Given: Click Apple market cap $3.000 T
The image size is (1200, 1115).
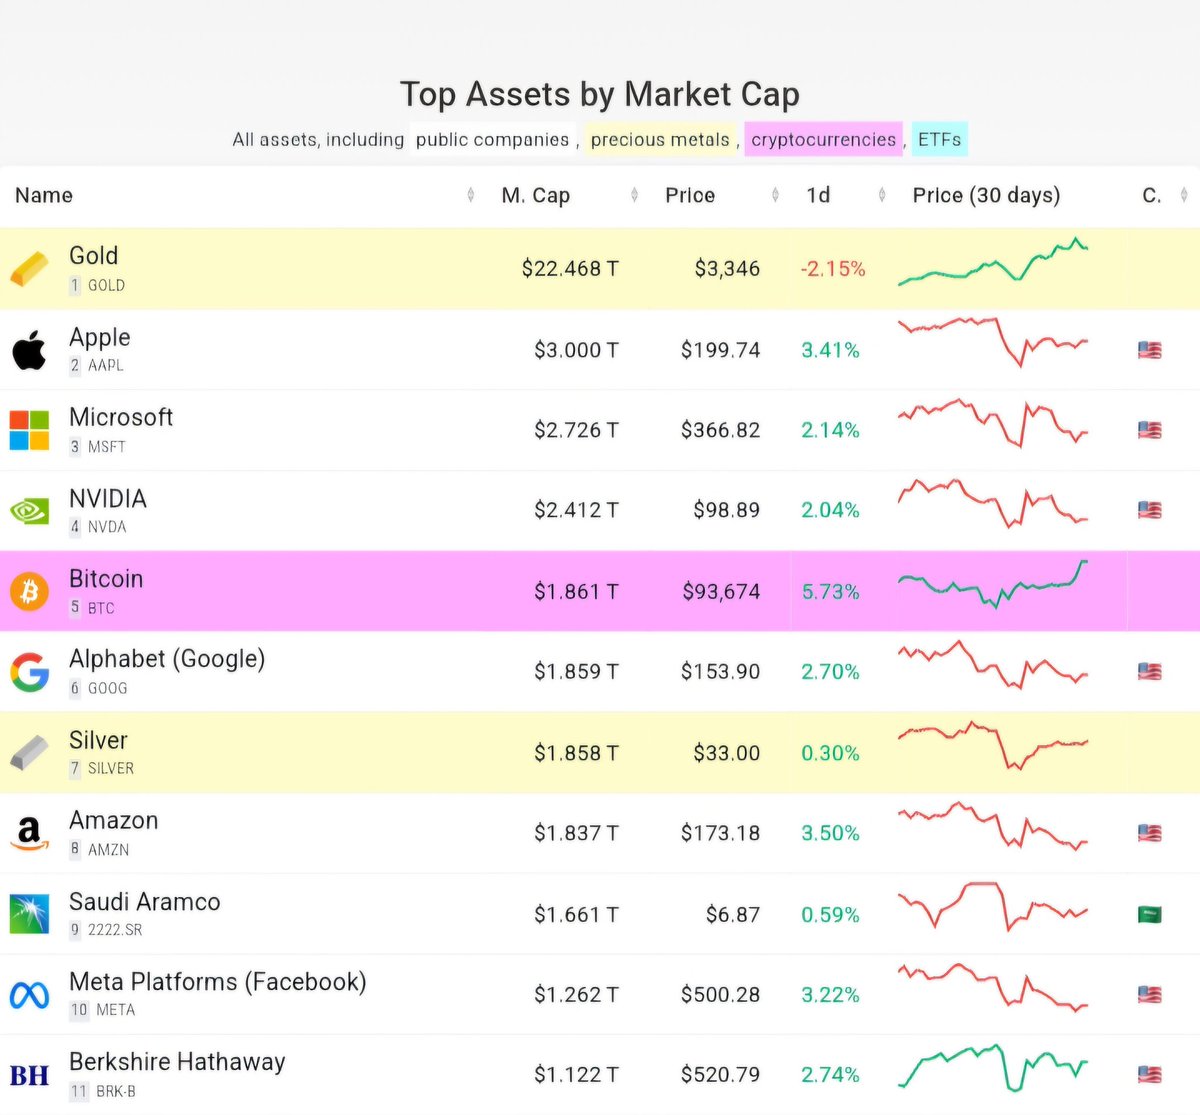Looking at the screenshot, I should pos(576,350).
